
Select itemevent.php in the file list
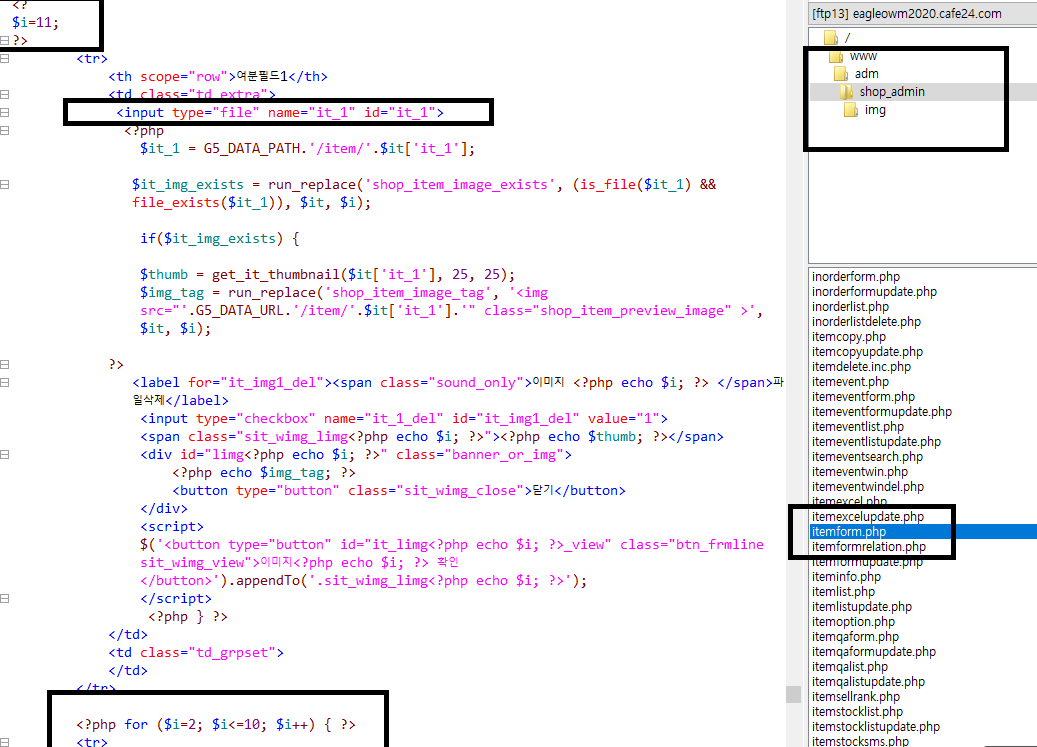850,381
